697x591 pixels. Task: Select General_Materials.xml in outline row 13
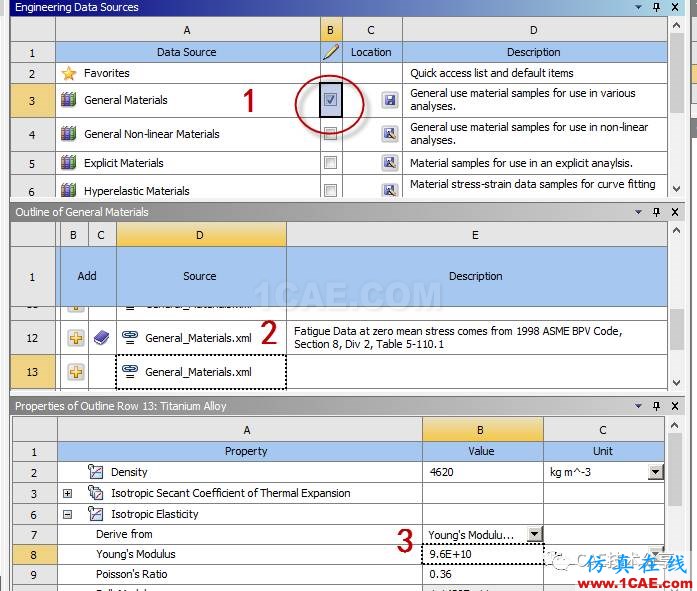[198, 372]
